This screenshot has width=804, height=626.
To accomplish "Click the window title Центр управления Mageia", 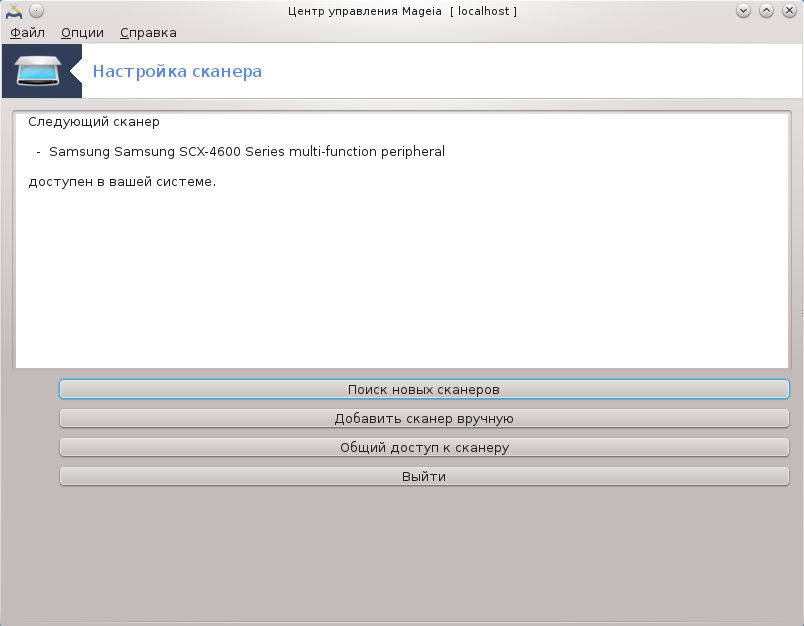I will coord(365,11).
